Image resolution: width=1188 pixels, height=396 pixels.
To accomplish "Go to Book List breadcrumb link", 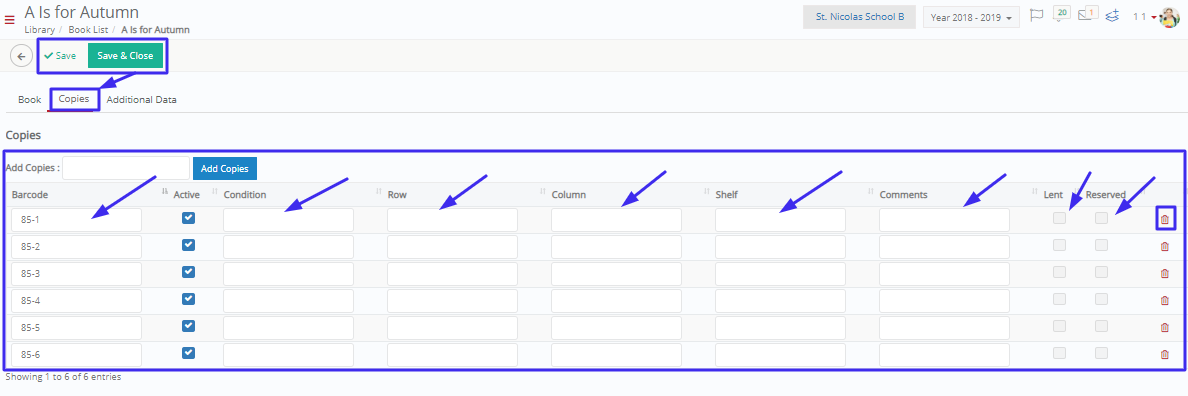I will click(88, 30).
